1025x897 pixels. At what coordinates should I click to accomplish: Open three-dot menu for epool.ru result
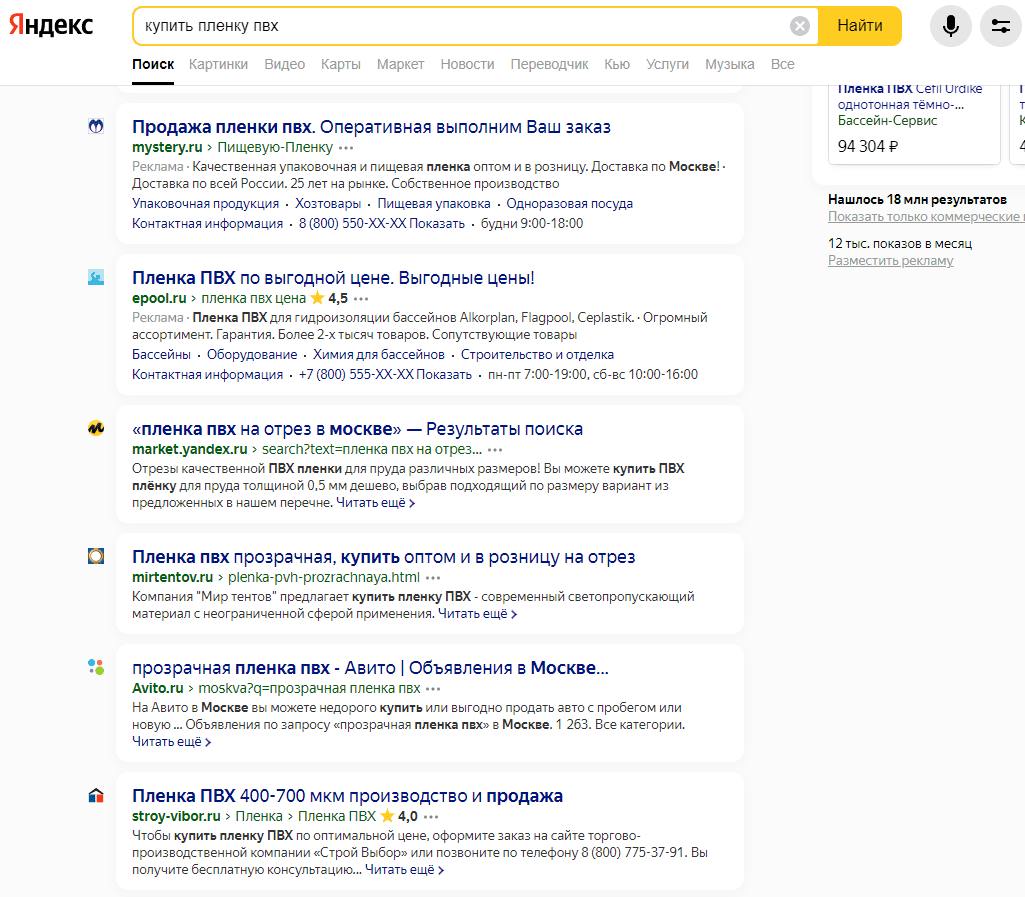pos(361,299)
